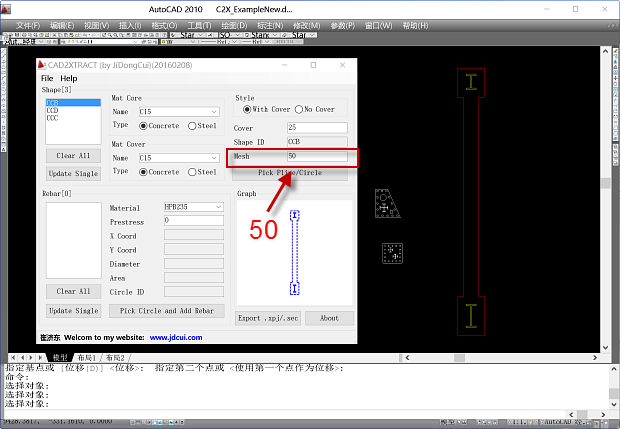Click the Cover value field
This screenshot has width=620, height=429.
click(x=317, y=127)
